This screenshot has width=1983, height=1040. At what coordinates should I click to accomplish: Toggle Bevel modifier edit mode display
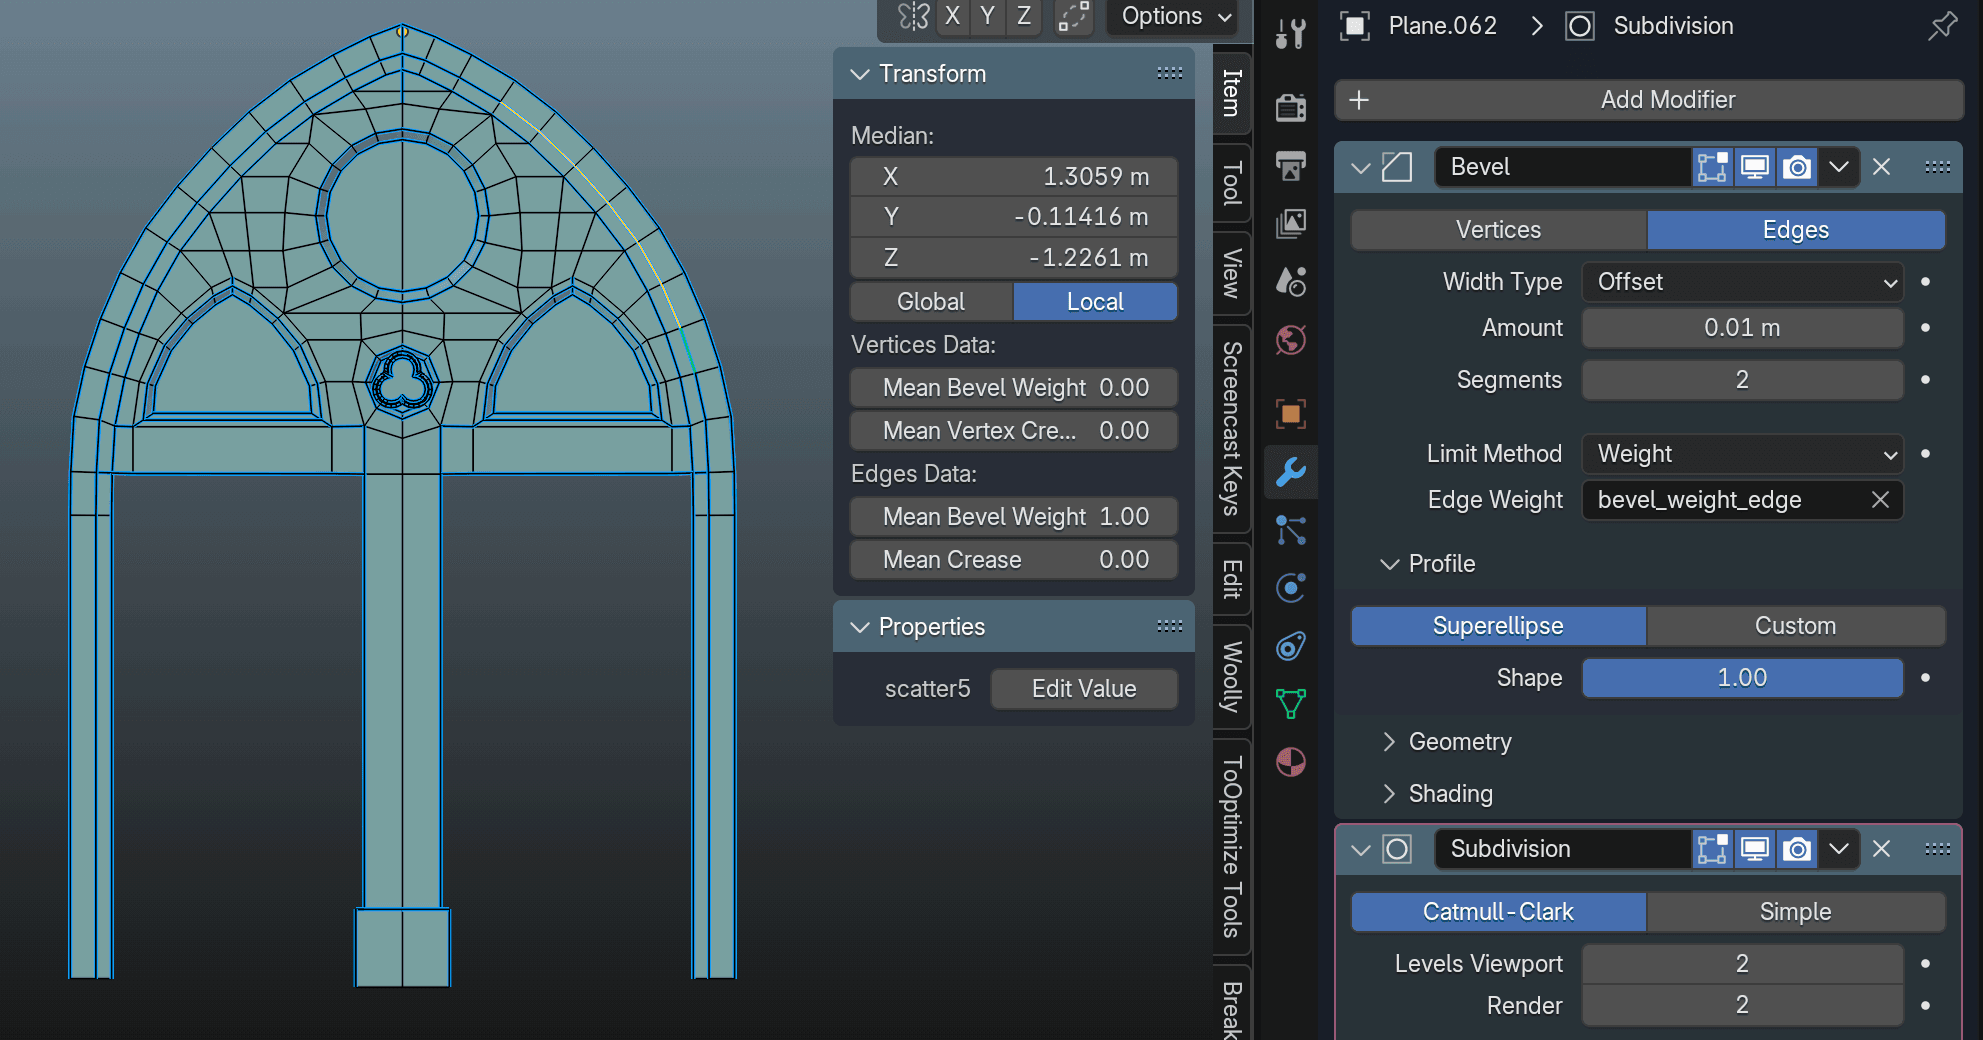click(x=1712, y=167)
